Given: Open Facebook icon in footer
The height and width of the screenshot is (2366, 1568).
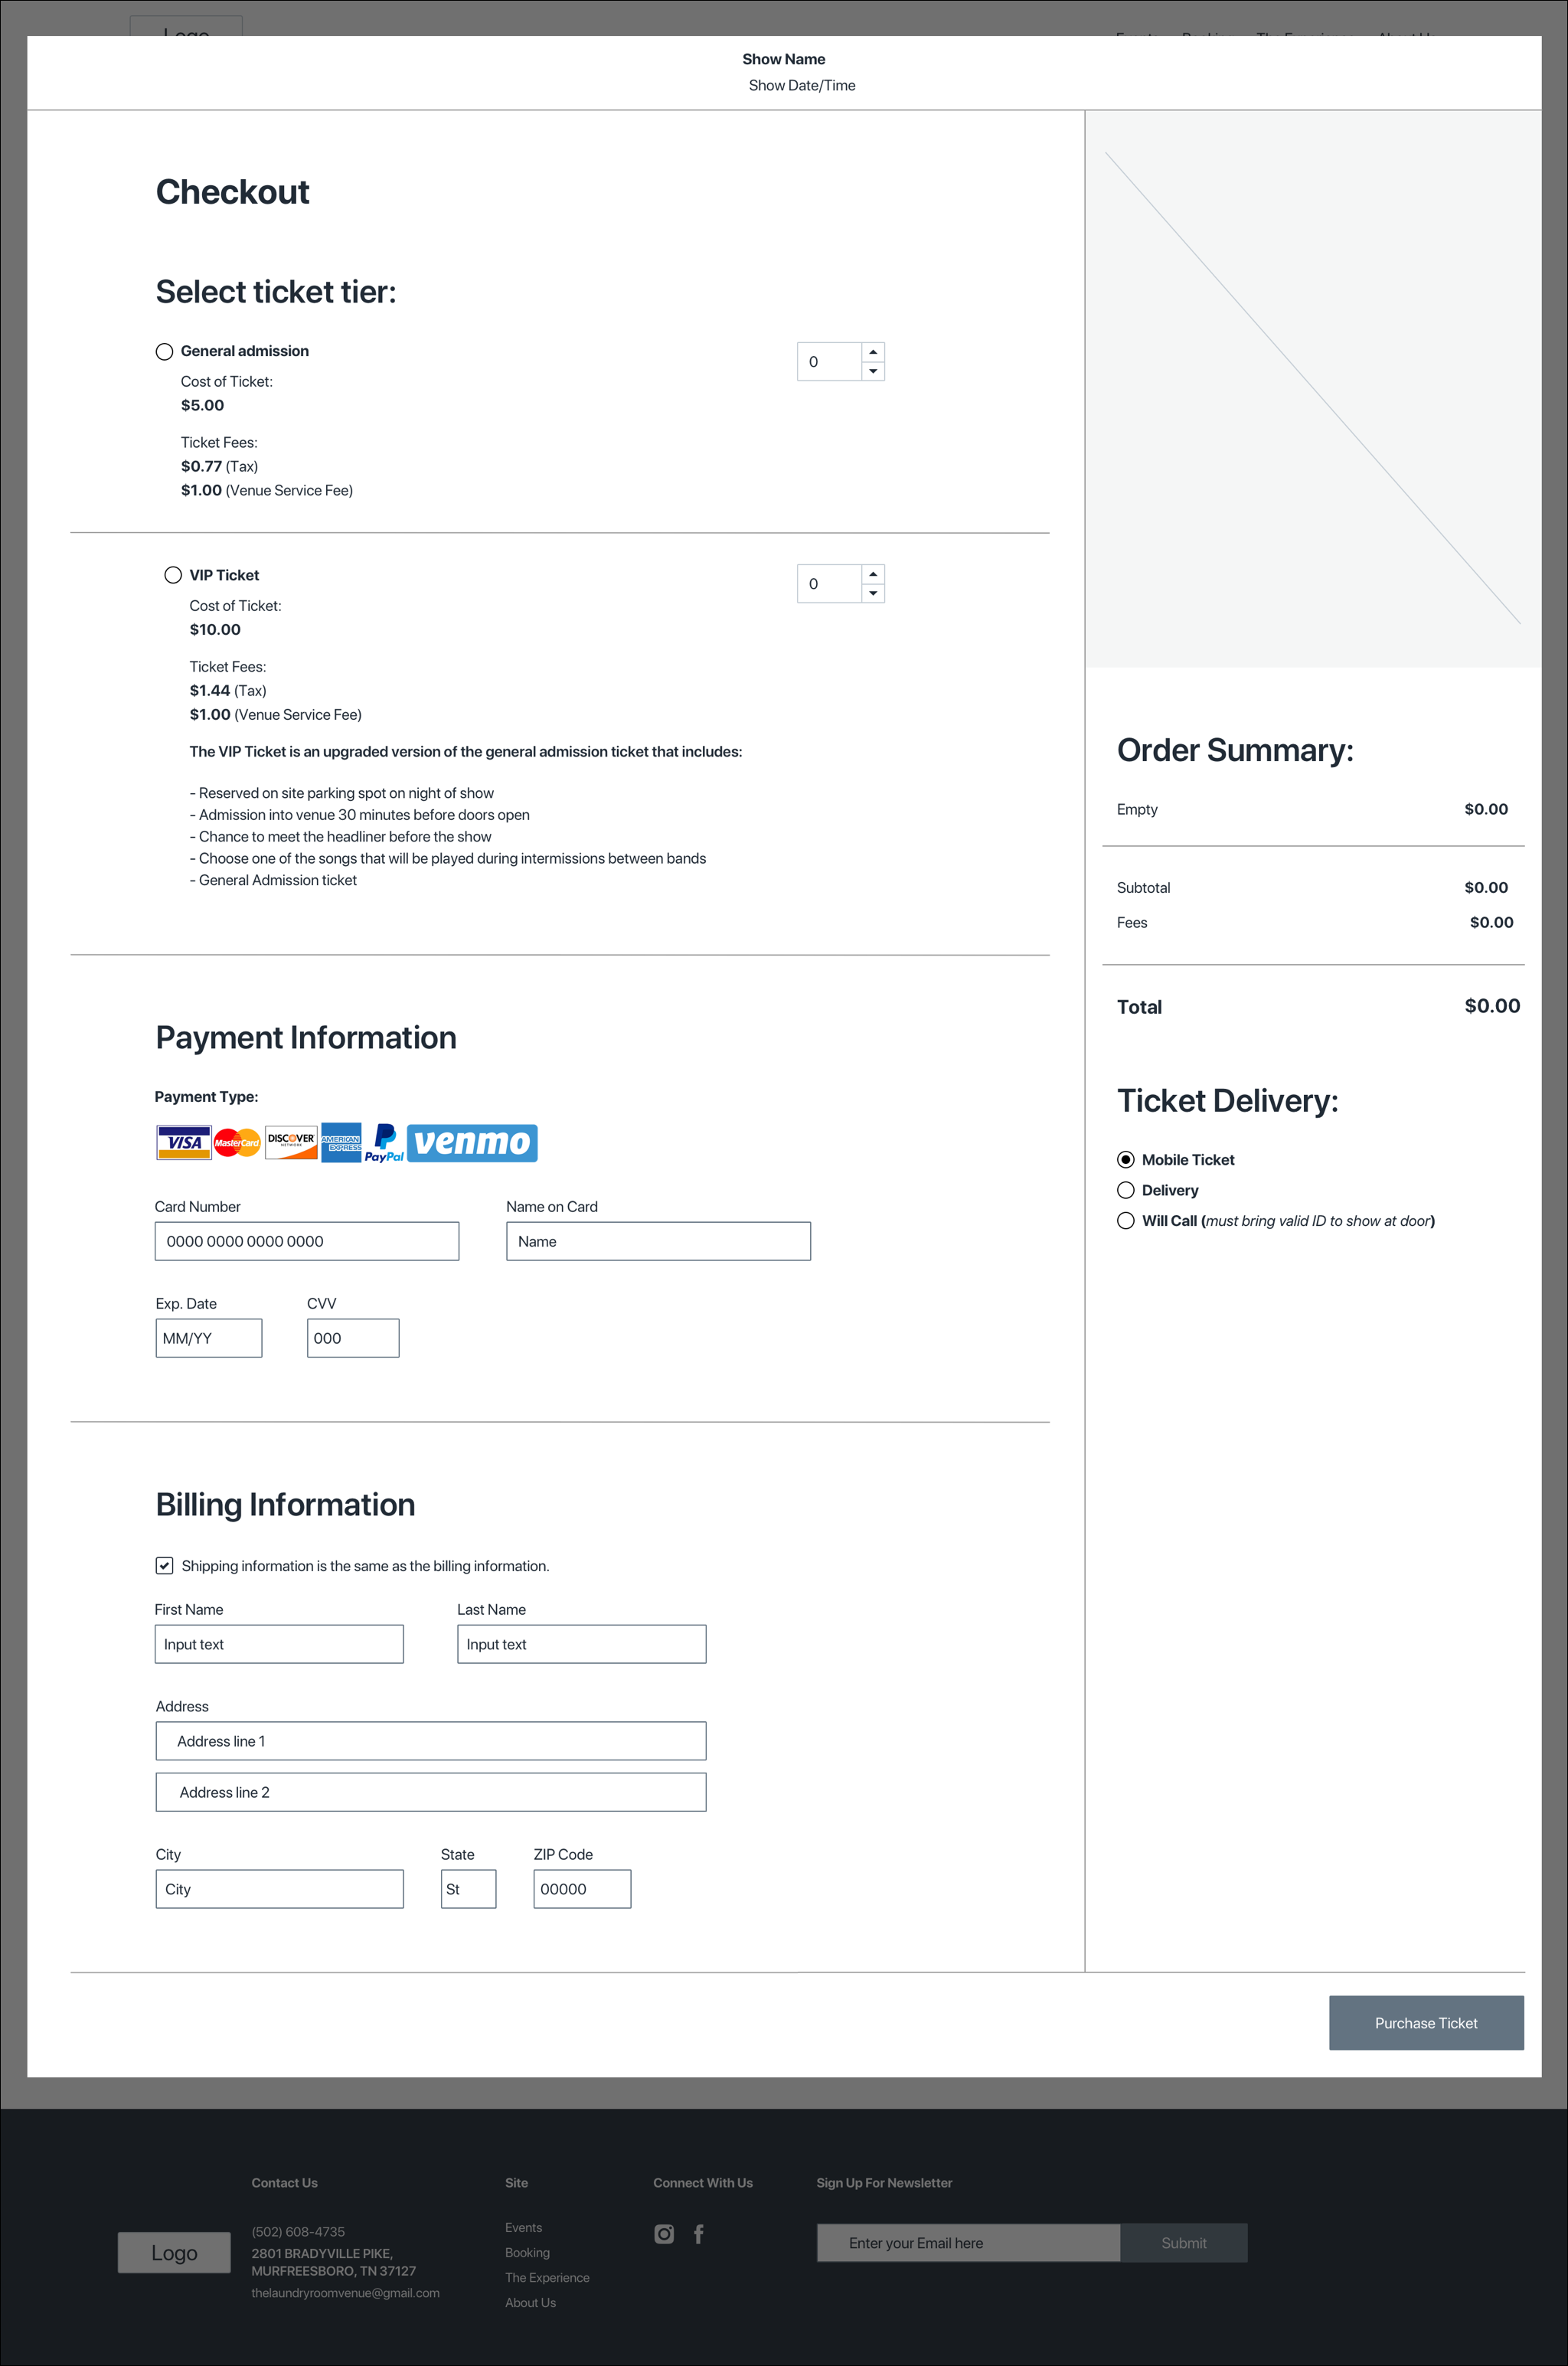Looking at the screenshot, I should [698, 2233].
